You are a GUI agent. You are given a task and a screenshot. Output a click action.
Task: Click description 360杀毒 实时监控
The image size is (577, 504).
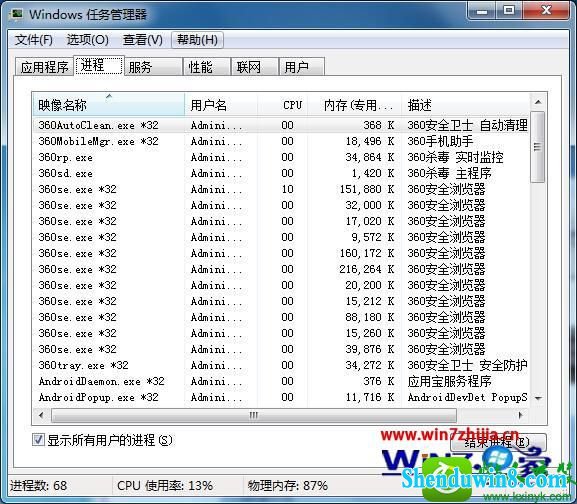click(455, 157)
